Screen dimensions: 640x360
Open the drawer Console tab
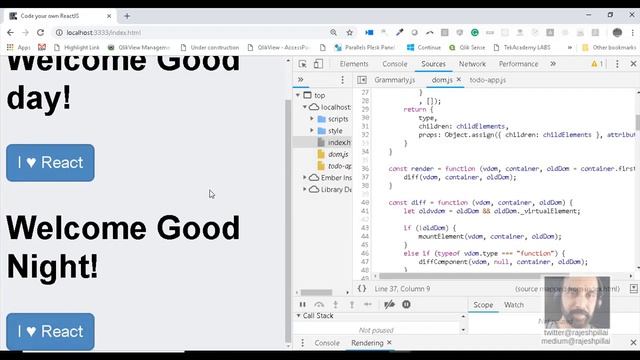pos(327,343)
